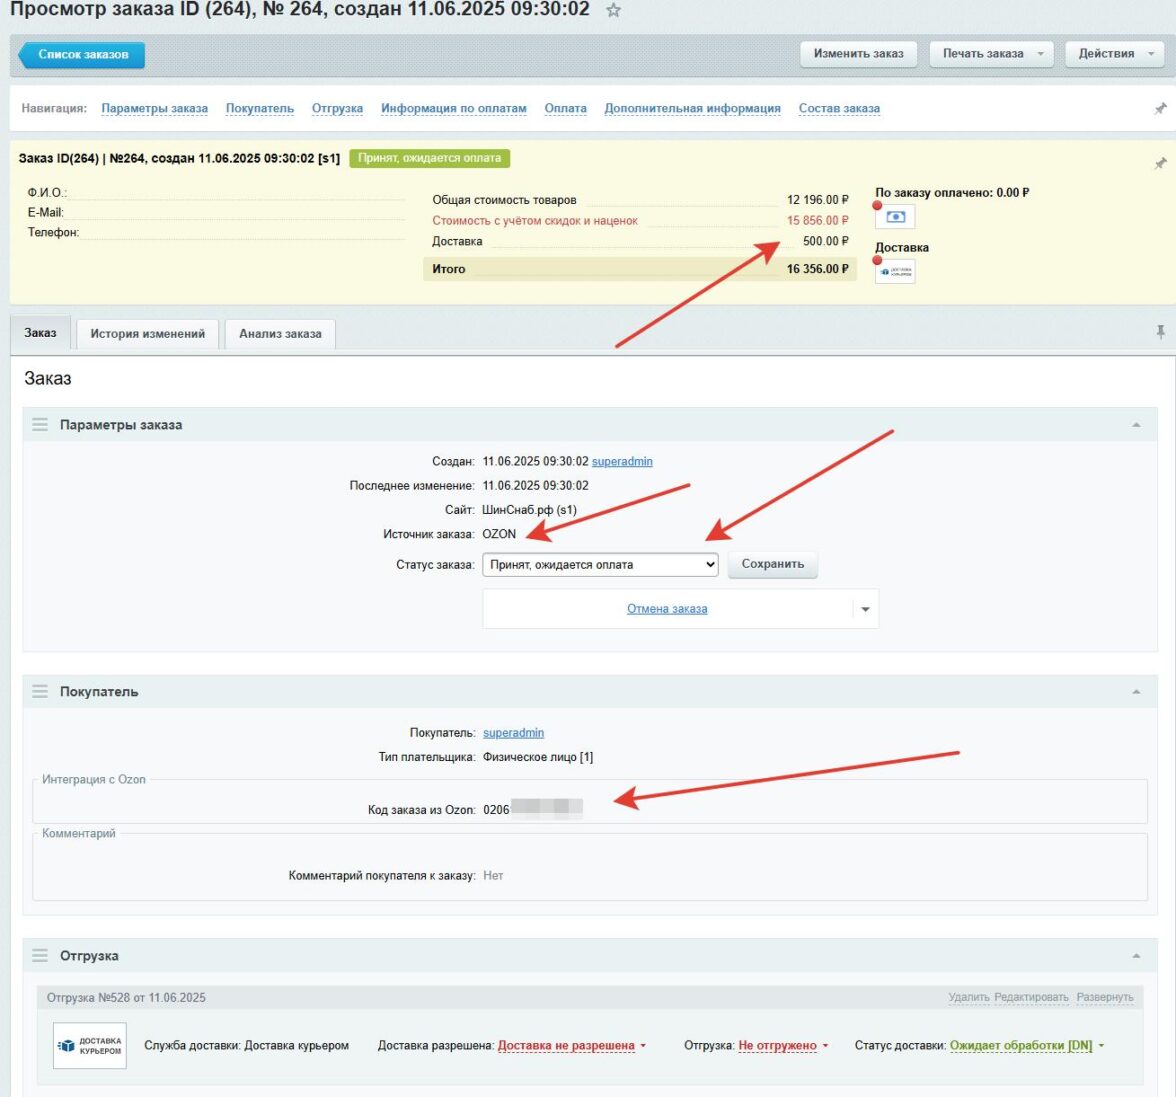This screenshot has width=1176, height=1097.
Task: Open the Статус заказа dropdown
Action: [x=600, y=565]
